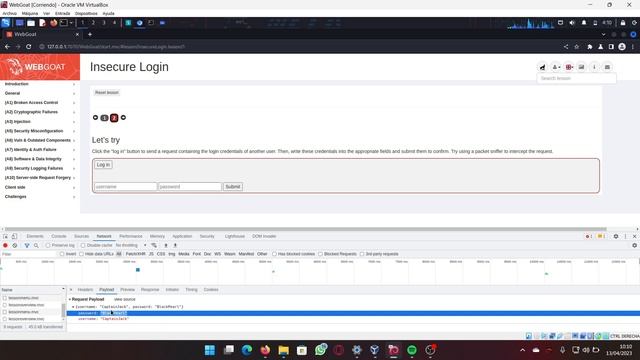
Task: Switch to DevTools Application tab
Action: tap(182, 236)
